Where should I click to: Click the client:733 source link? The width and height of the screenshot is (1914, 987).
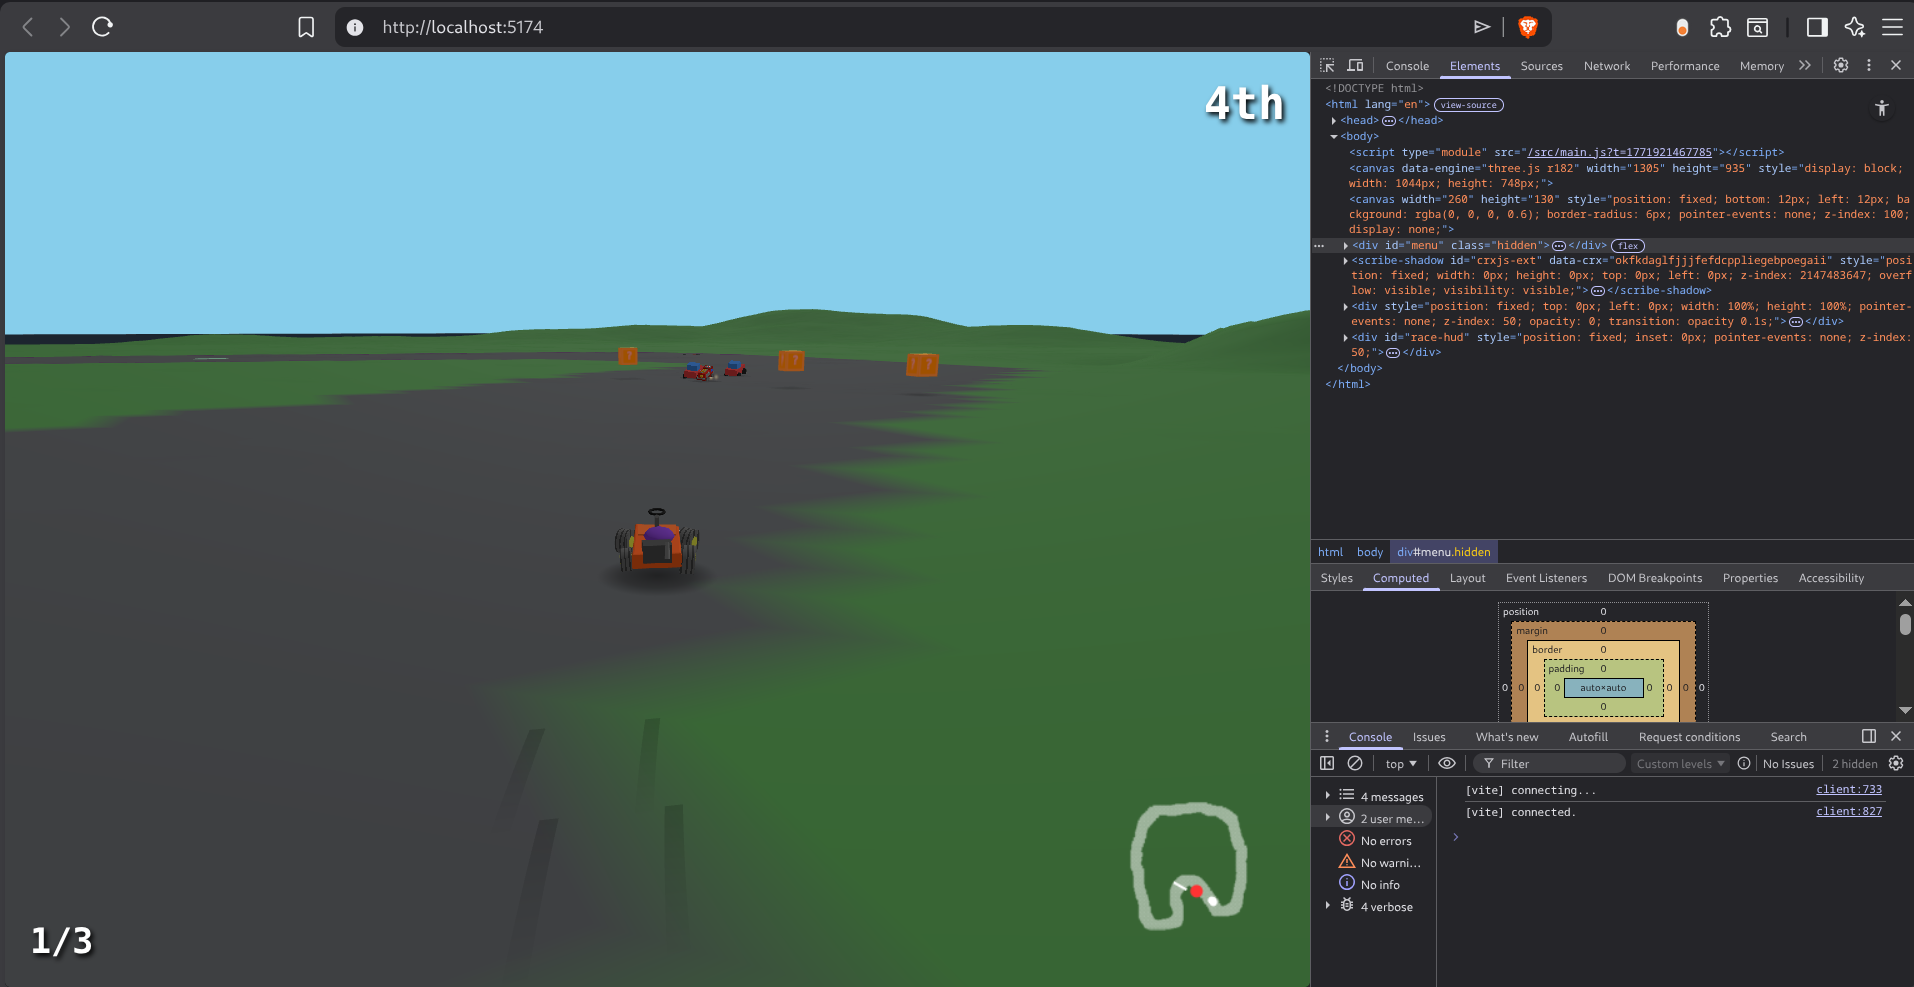click(x=1848, y=789)
